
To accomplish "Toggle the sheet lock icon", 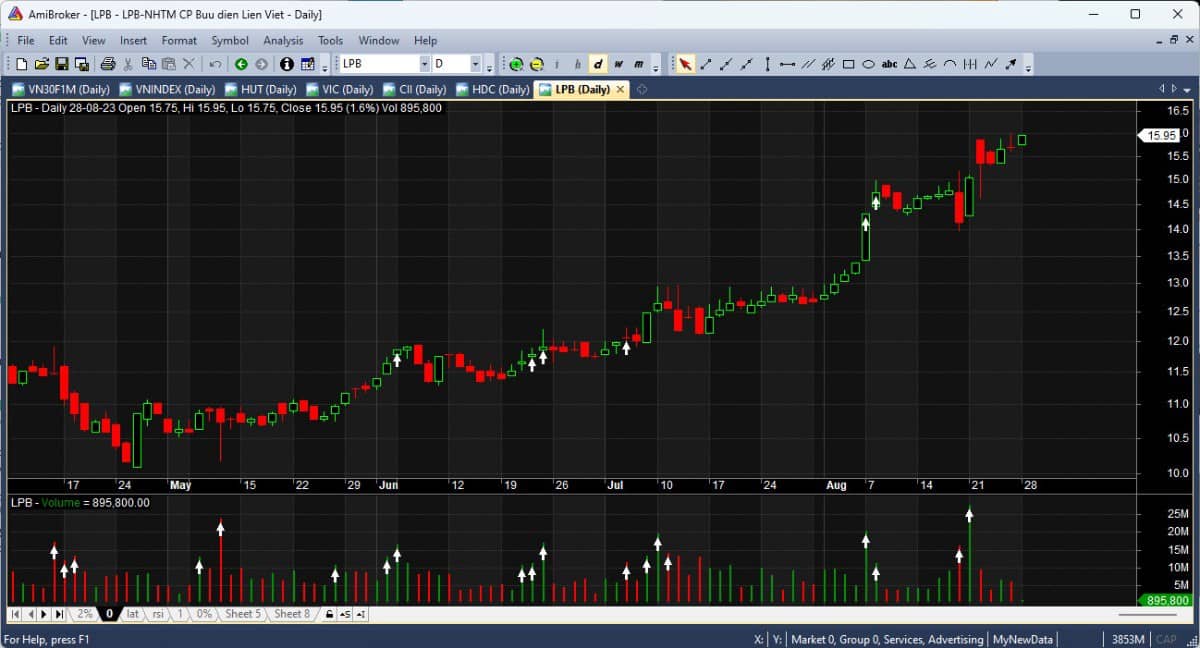I will [329, 614].
